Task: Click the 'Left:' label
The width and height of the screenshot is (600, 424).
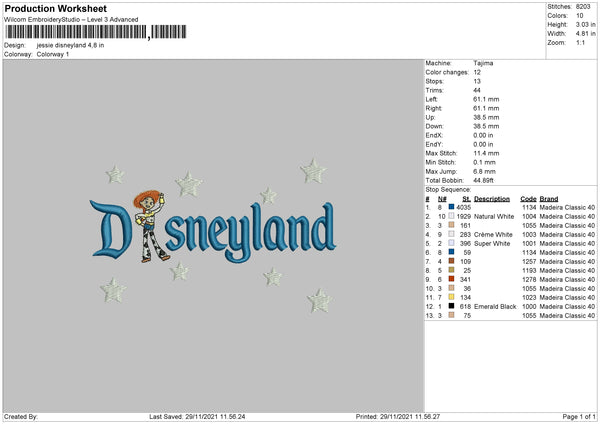Action: coord(432,99)
